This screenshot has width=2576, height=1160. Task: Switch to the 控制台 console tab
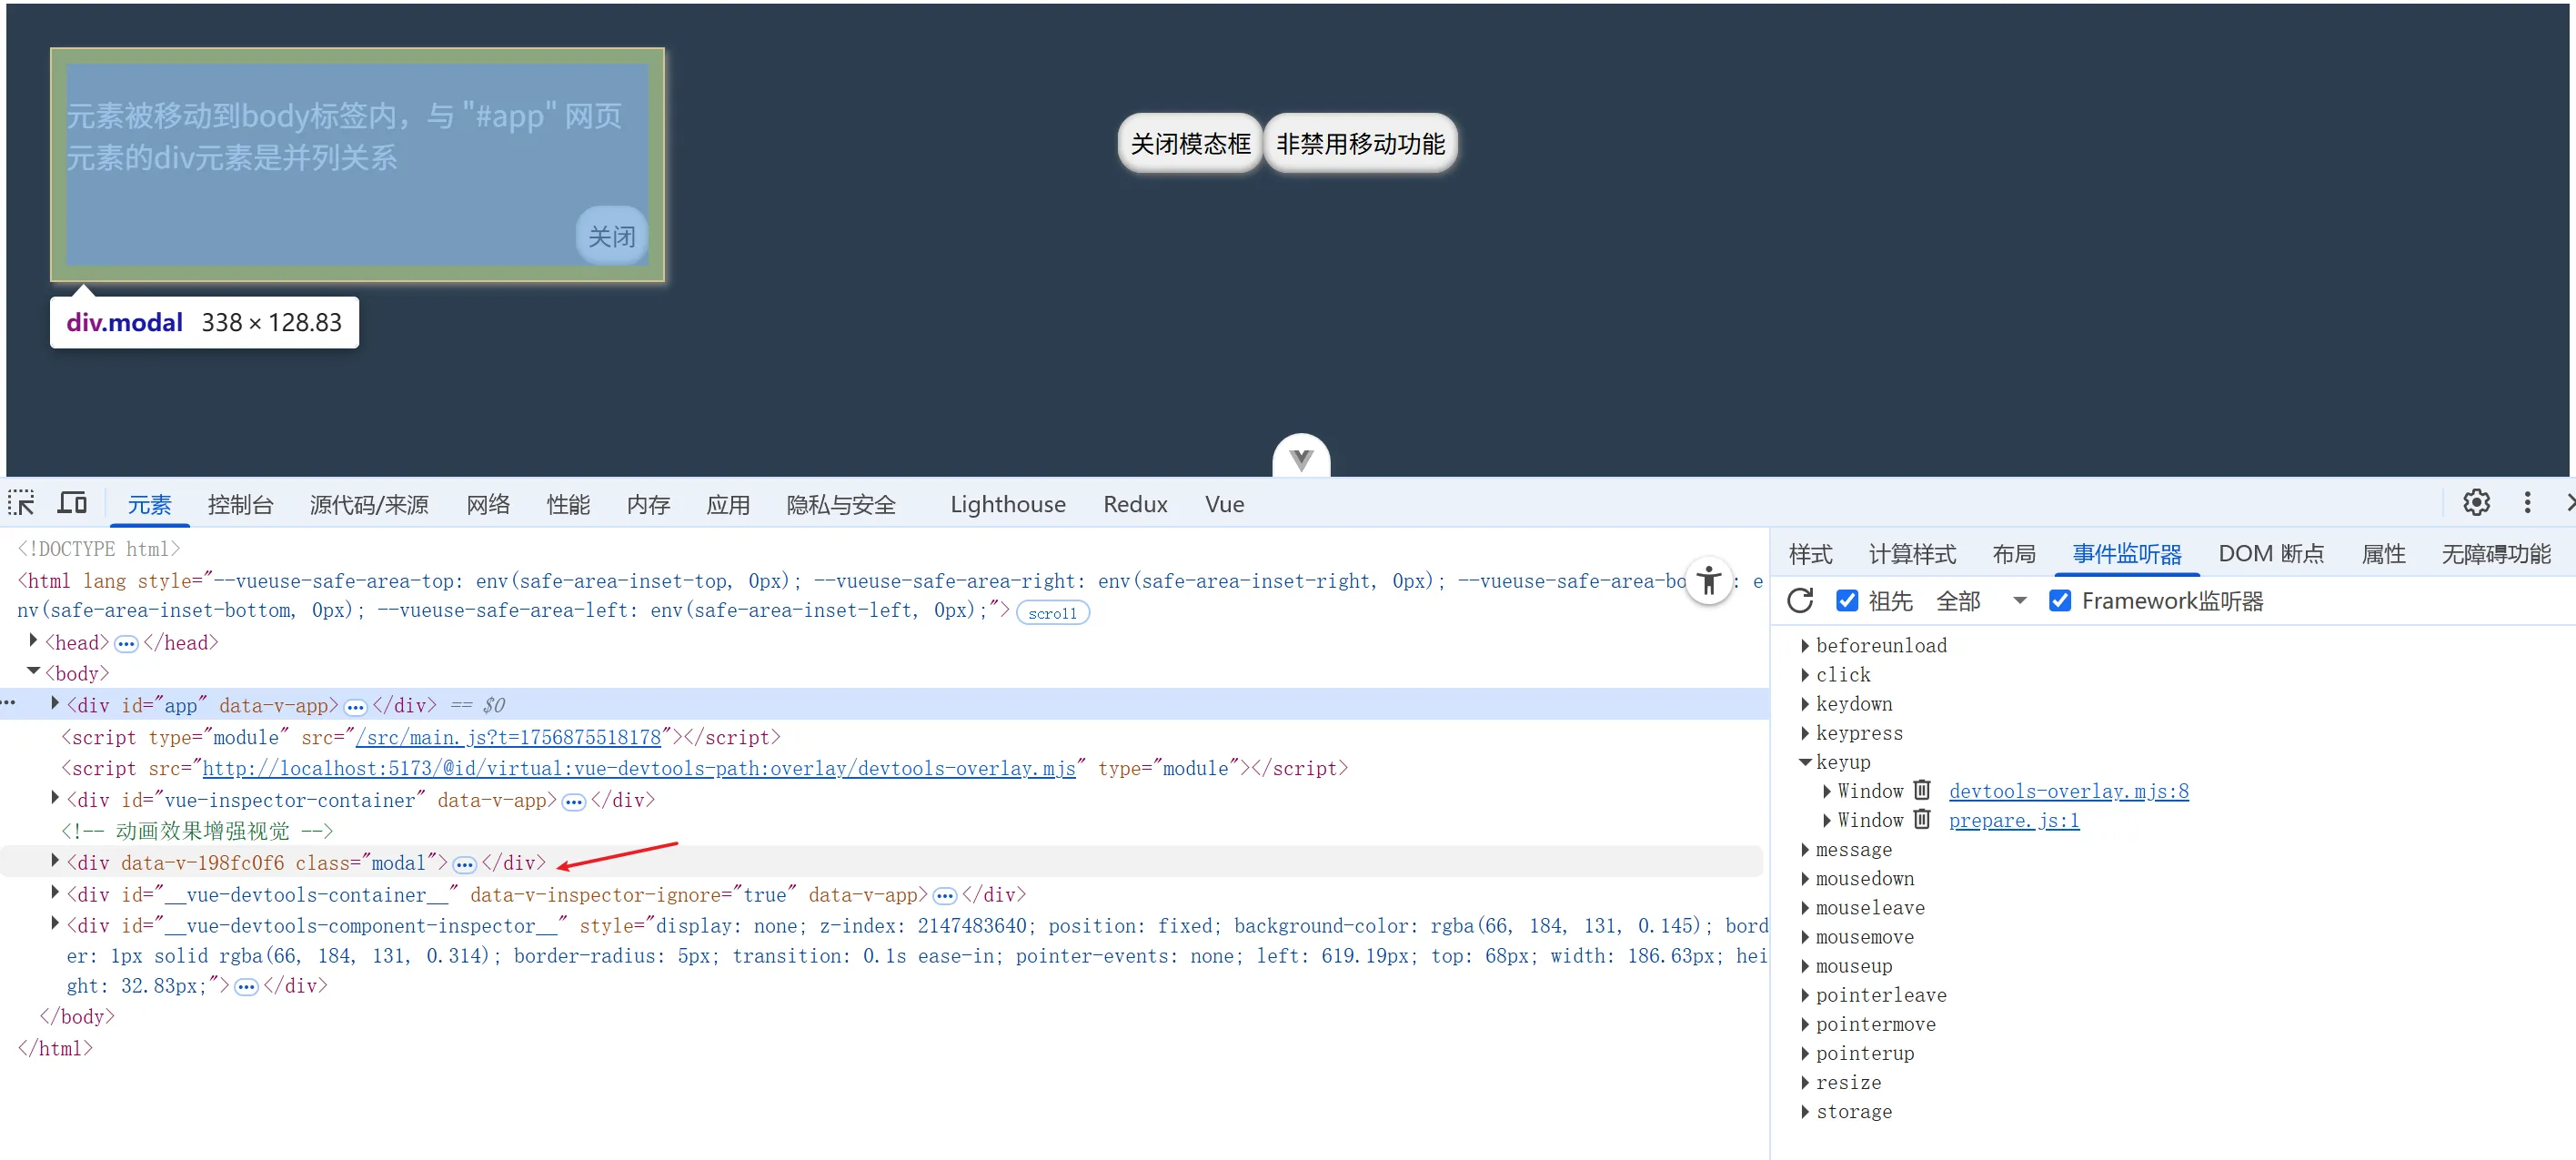pyautogui.click(x=240, y=505)
